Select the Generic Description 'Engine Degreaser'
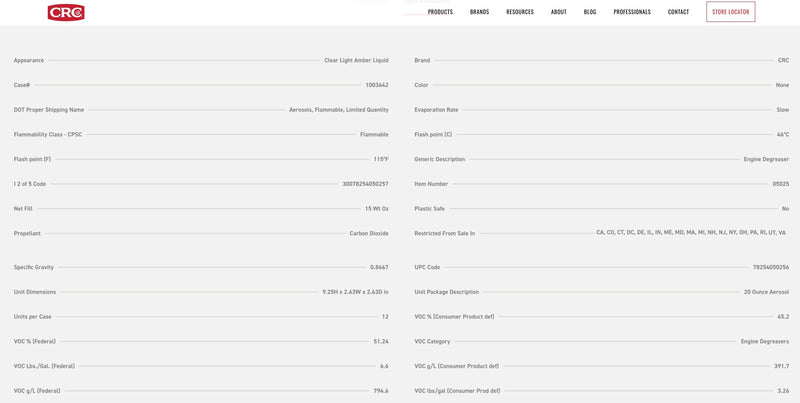 [x=766, y=159]
